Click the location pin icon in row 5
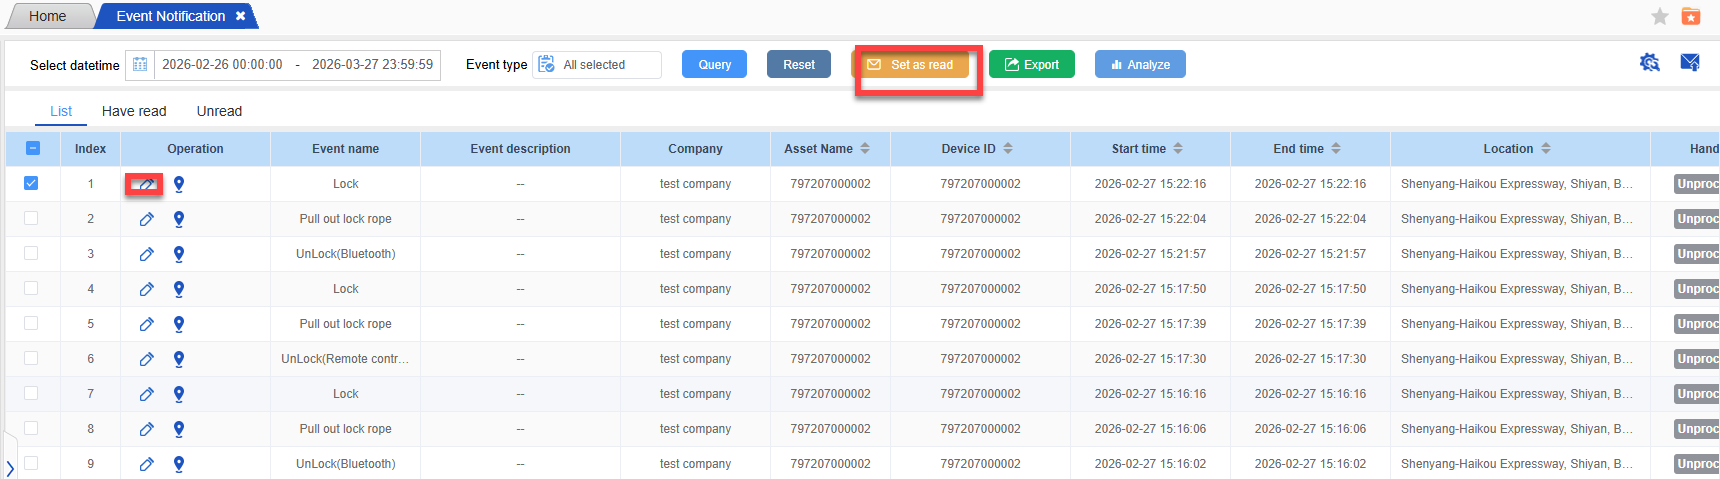Viewport: 1720px width, 479px height. tap(179, 324)
